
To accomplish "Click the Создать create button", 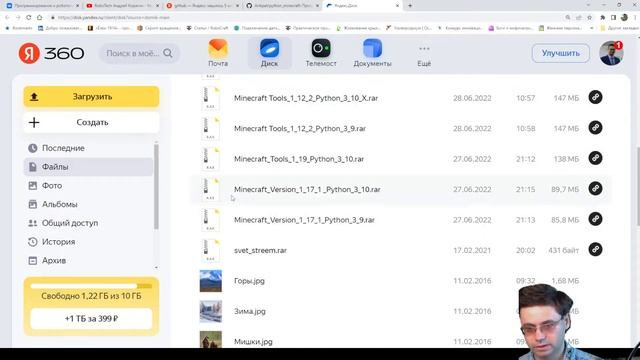I will pyautogui.click(x=91, y=122).
